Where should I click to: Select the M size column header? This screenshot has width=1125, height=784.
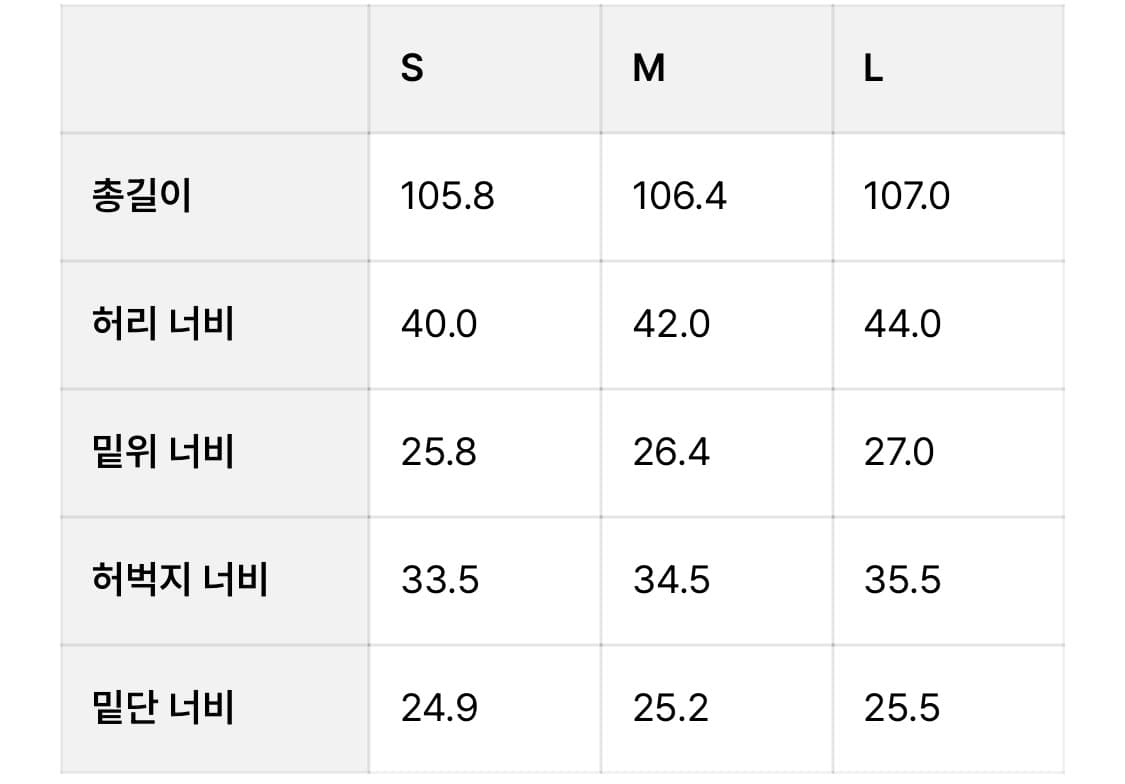[x=649, y=69]
